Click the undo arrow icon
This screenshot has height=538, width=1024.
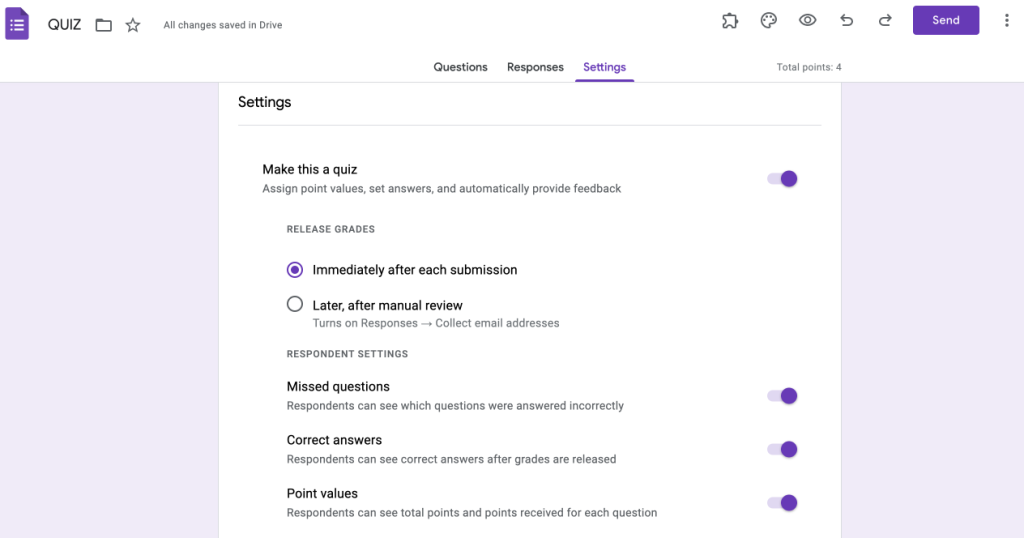click(846, 20)
